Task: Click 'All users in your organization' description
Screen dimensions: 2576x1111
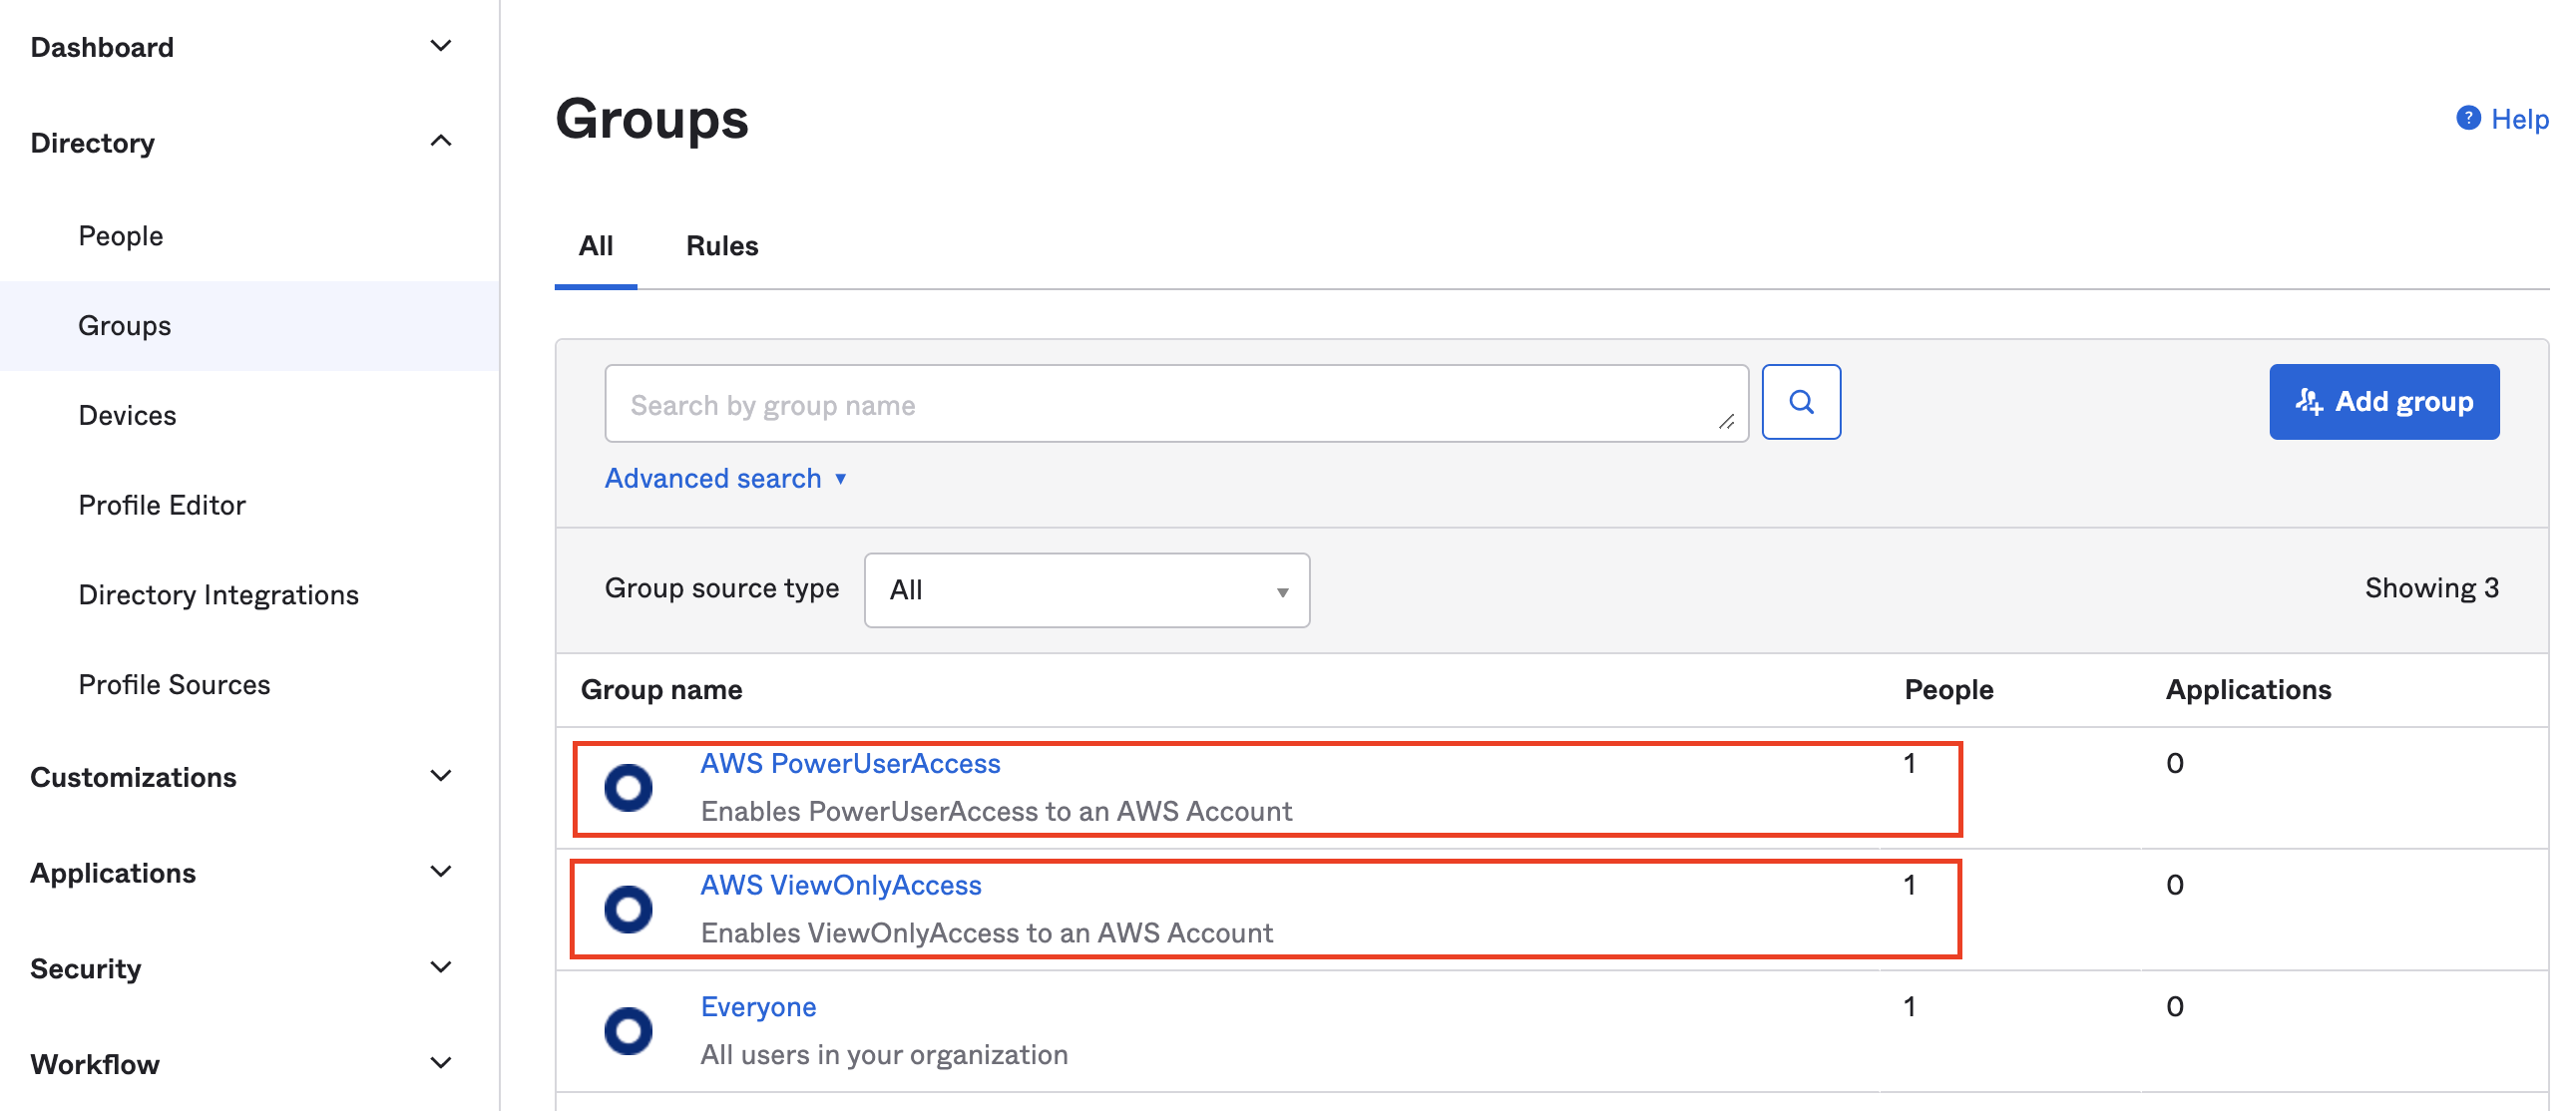Action: pyautogui.click(x=884, y=1055)
